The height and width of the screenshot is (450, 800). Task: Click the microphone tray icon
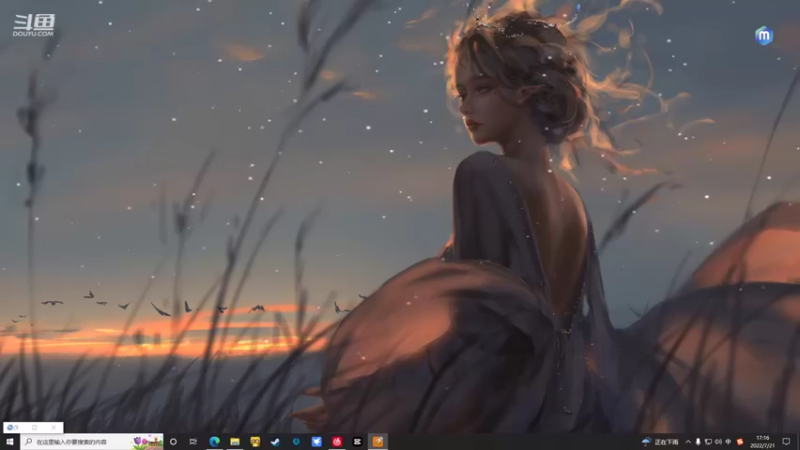[698, 442]
